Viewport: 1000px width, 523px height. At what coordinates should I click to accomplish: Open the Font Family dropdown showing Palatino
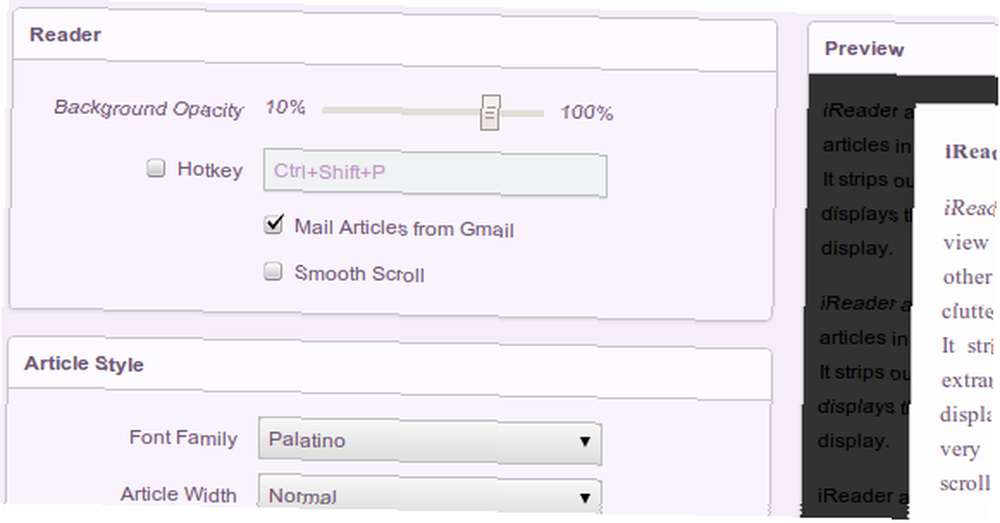point(430,441)
